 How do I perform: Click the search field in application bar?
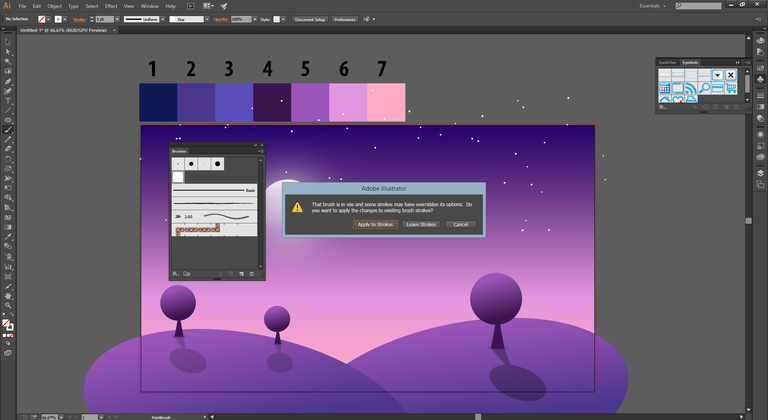click(698, 6)
